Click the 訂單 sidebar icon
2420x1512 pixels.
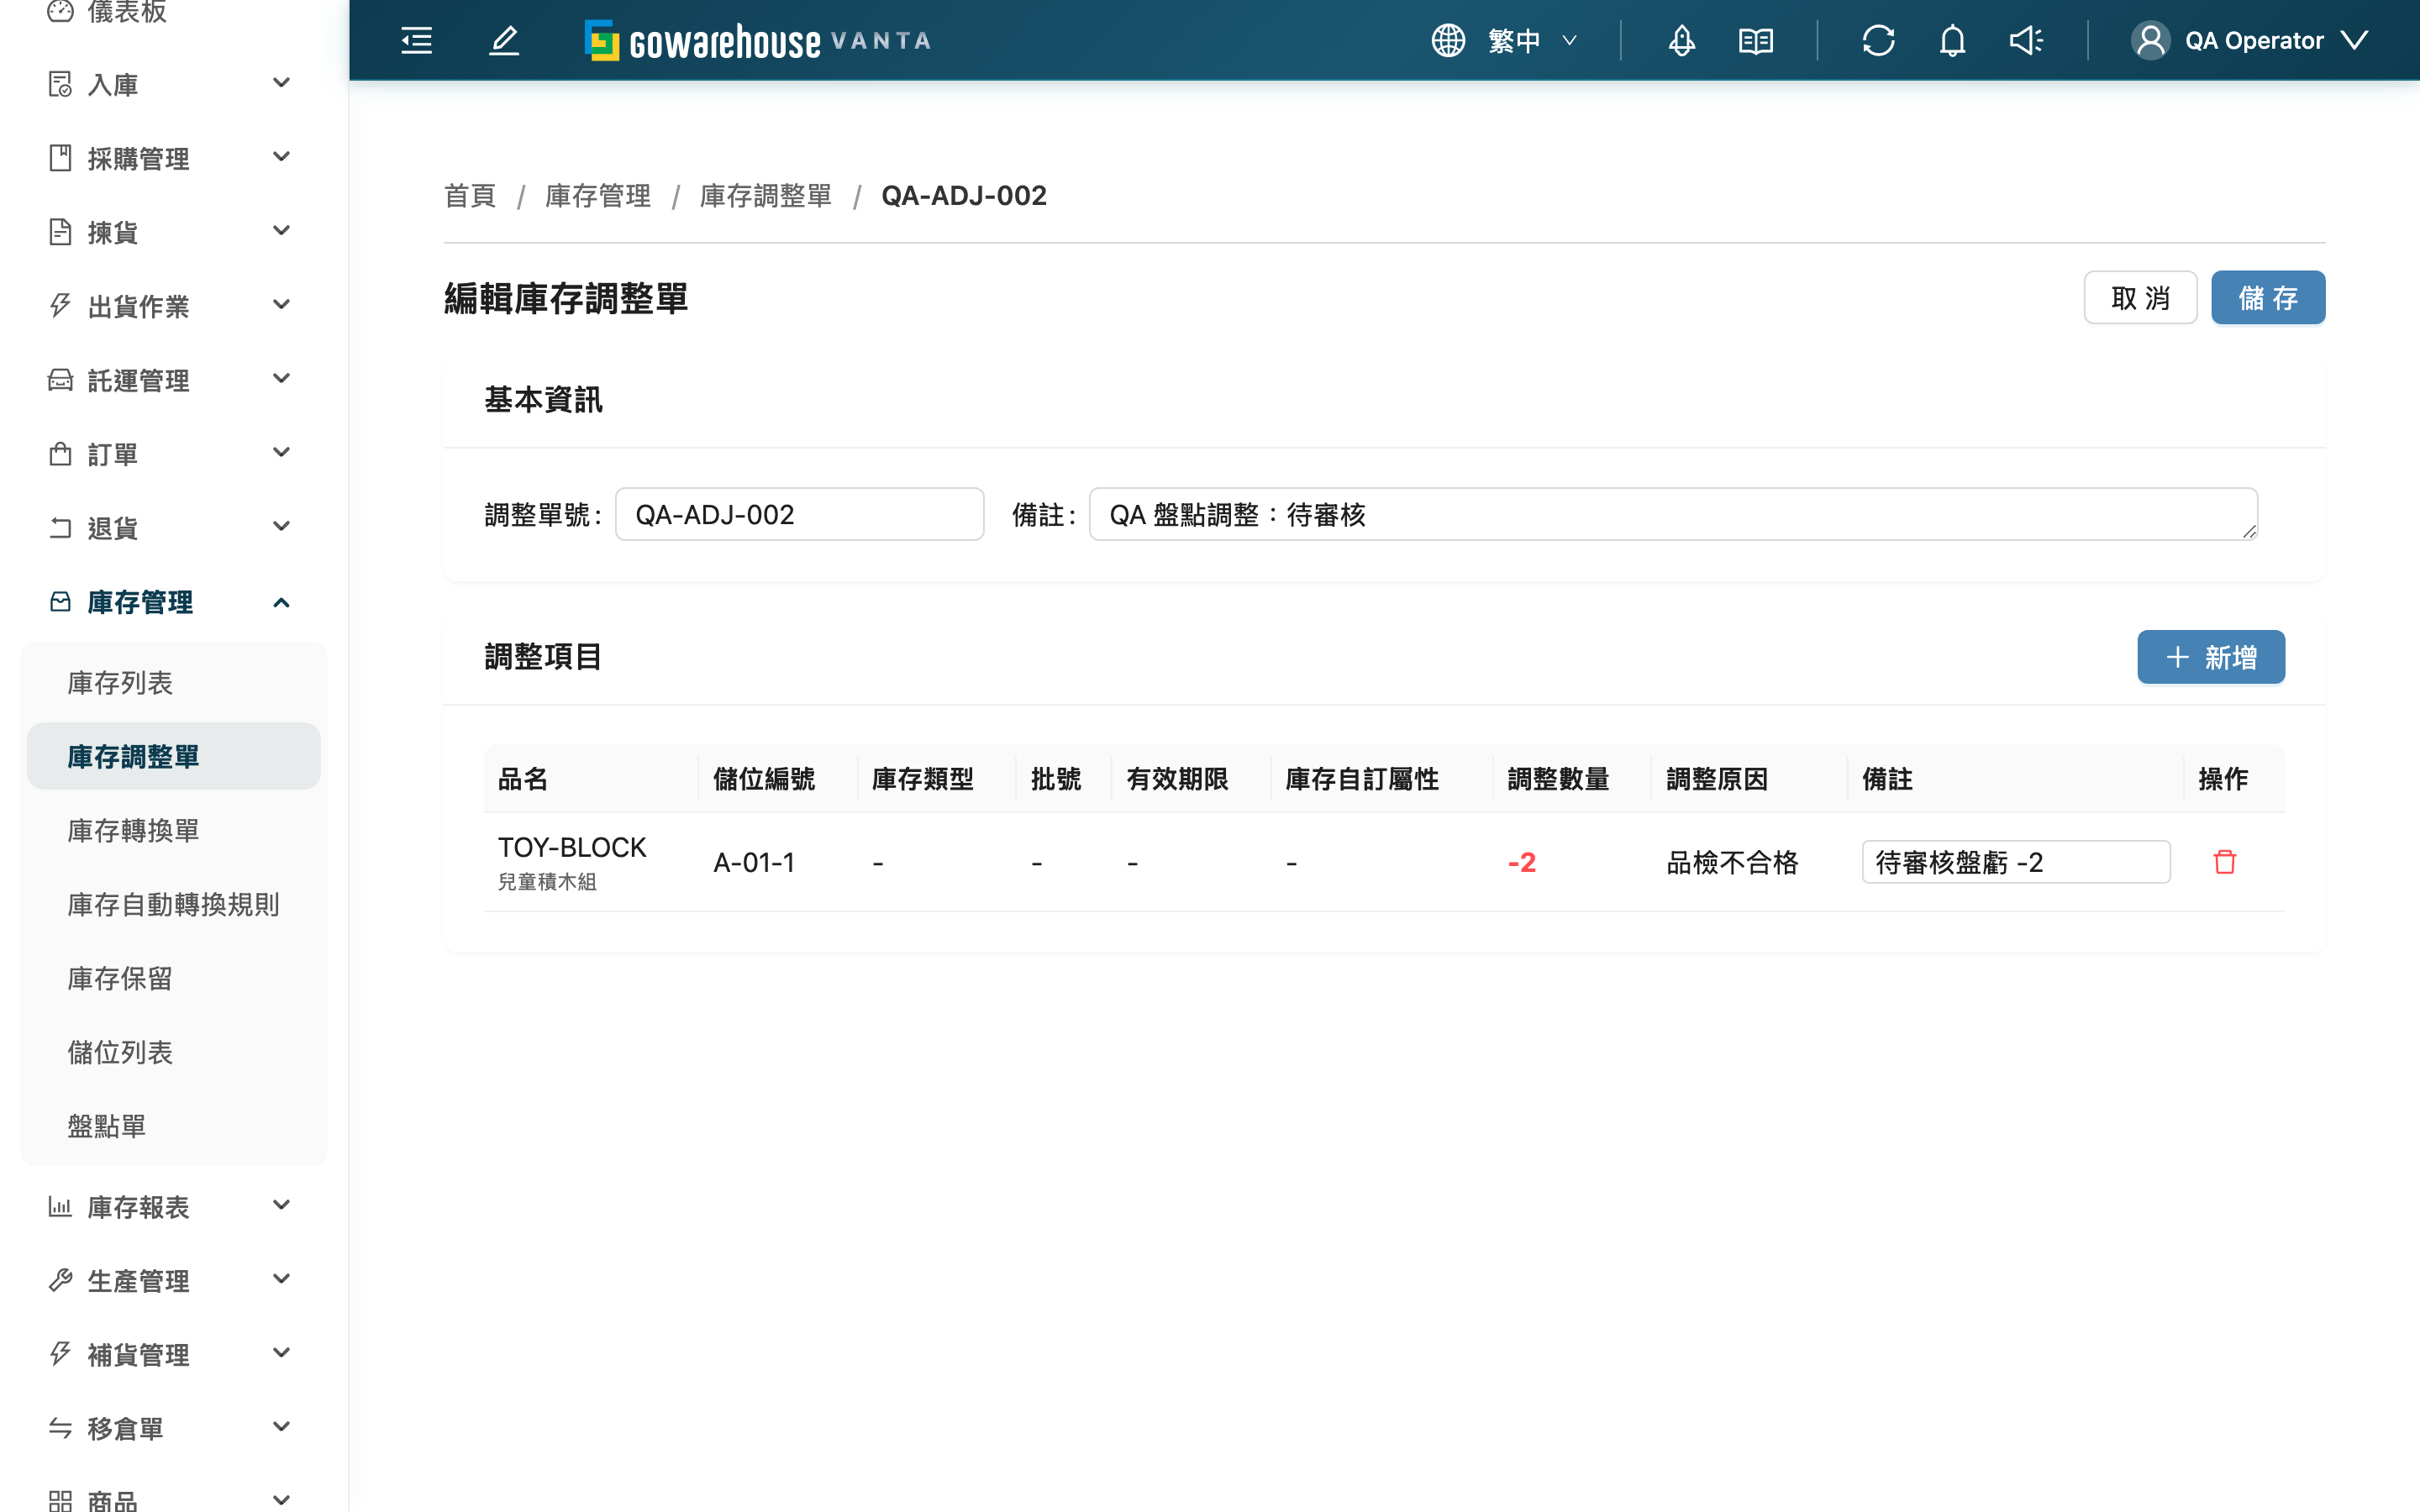click(x=60, y=454)
